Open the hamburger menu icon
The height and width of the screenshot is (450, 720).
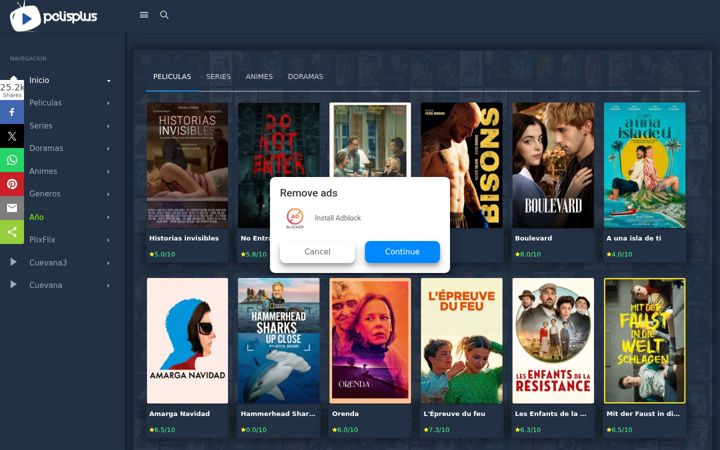(x=144, y=15)
